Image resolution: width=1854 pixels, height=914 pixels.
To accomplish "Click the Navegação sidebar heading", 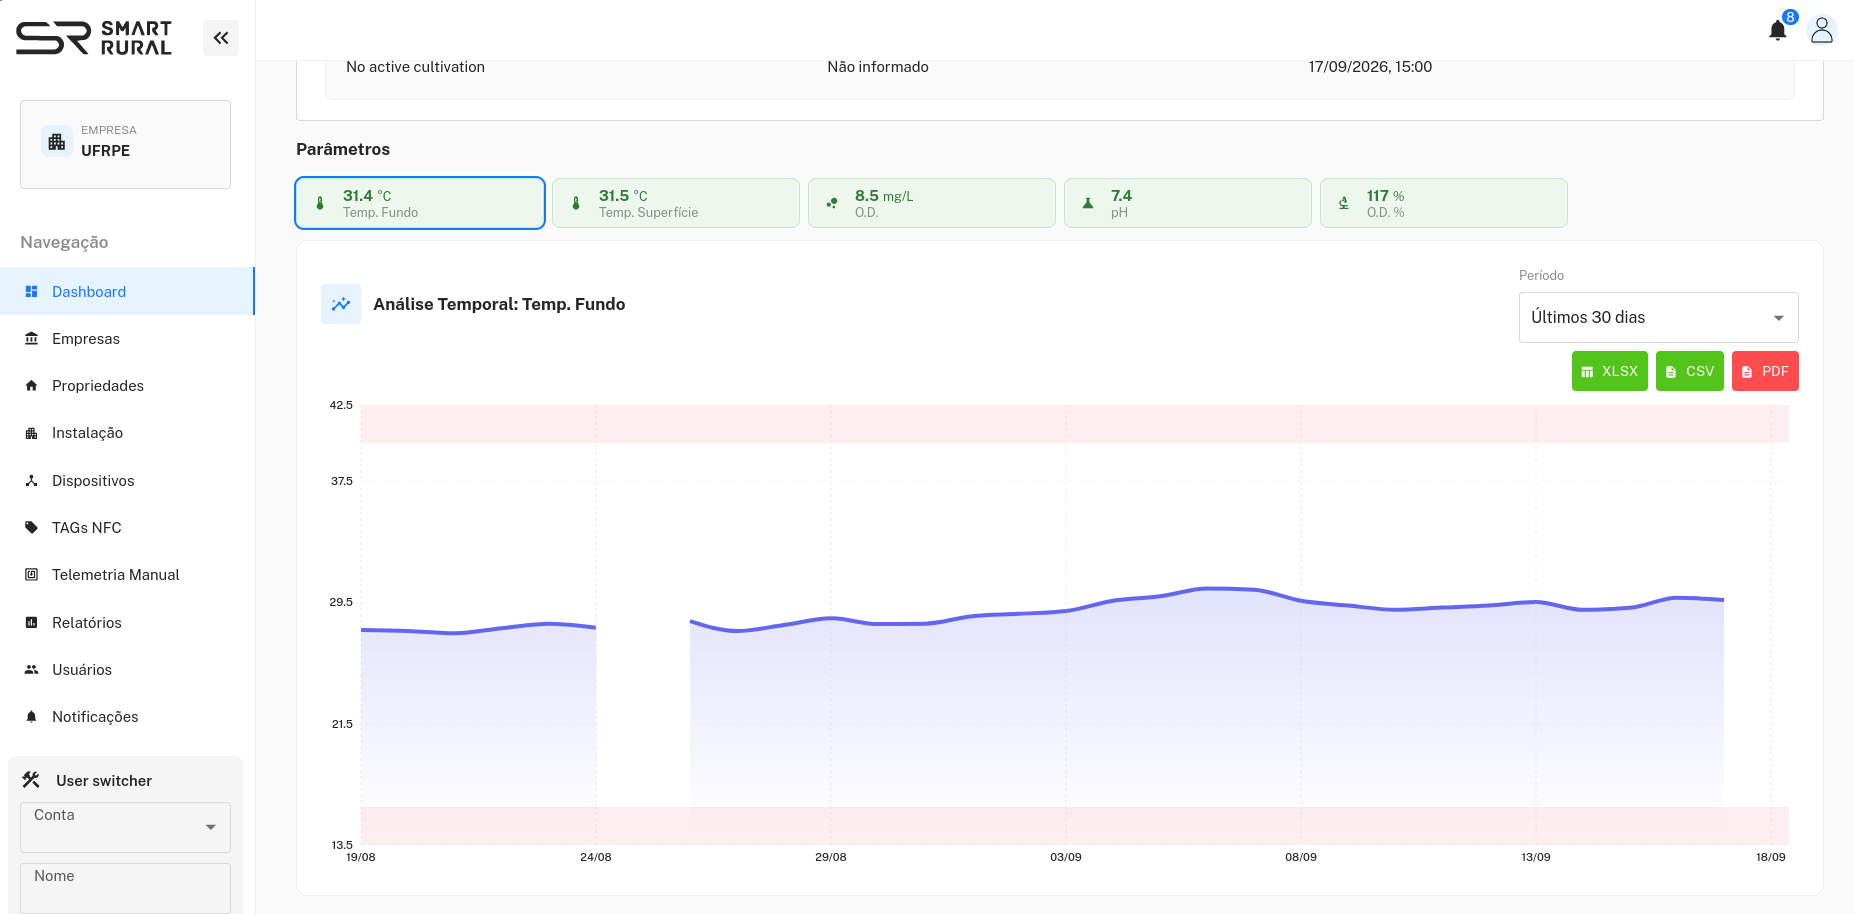I will (64, 242).
